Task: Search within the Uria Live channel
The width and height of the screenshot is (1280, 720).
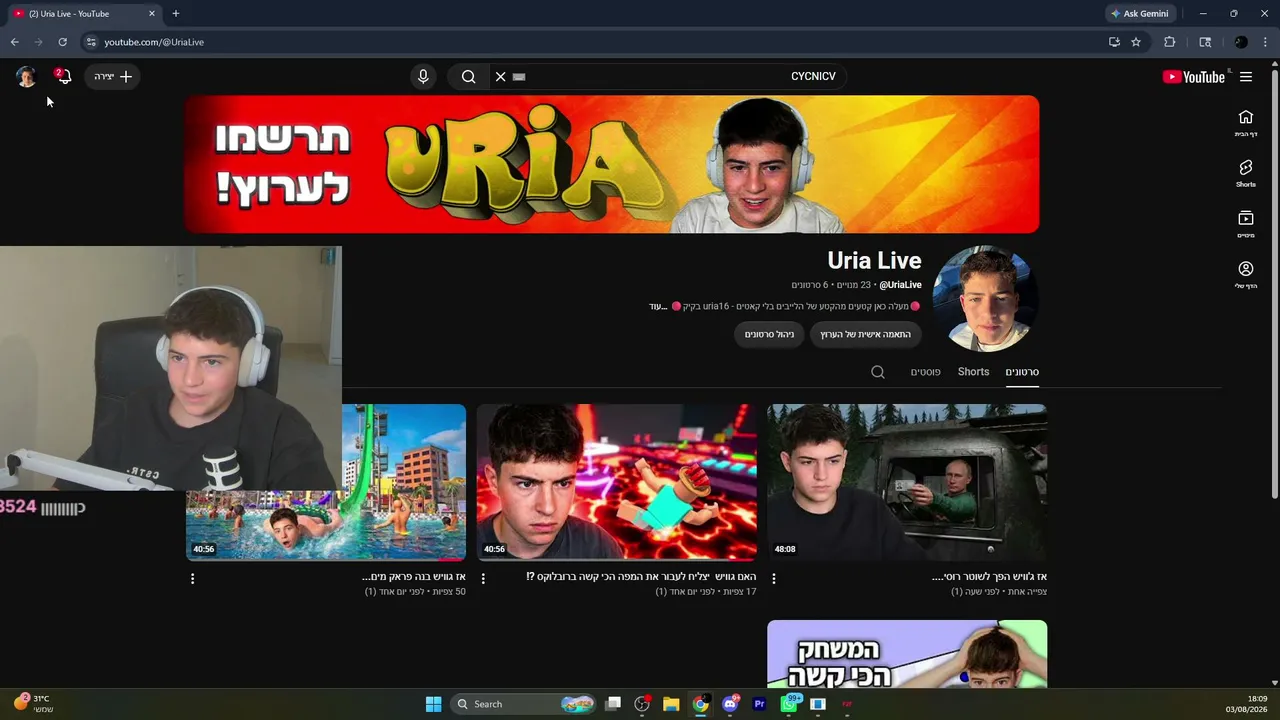Action: [878, 372]
